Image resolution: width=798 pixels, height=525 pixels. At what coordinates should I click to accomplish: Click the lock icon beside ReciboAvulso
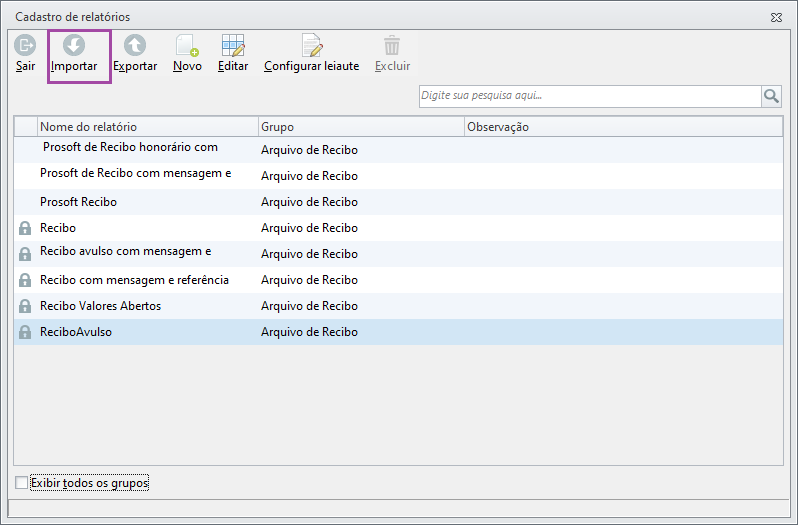[x=25, y=332]
